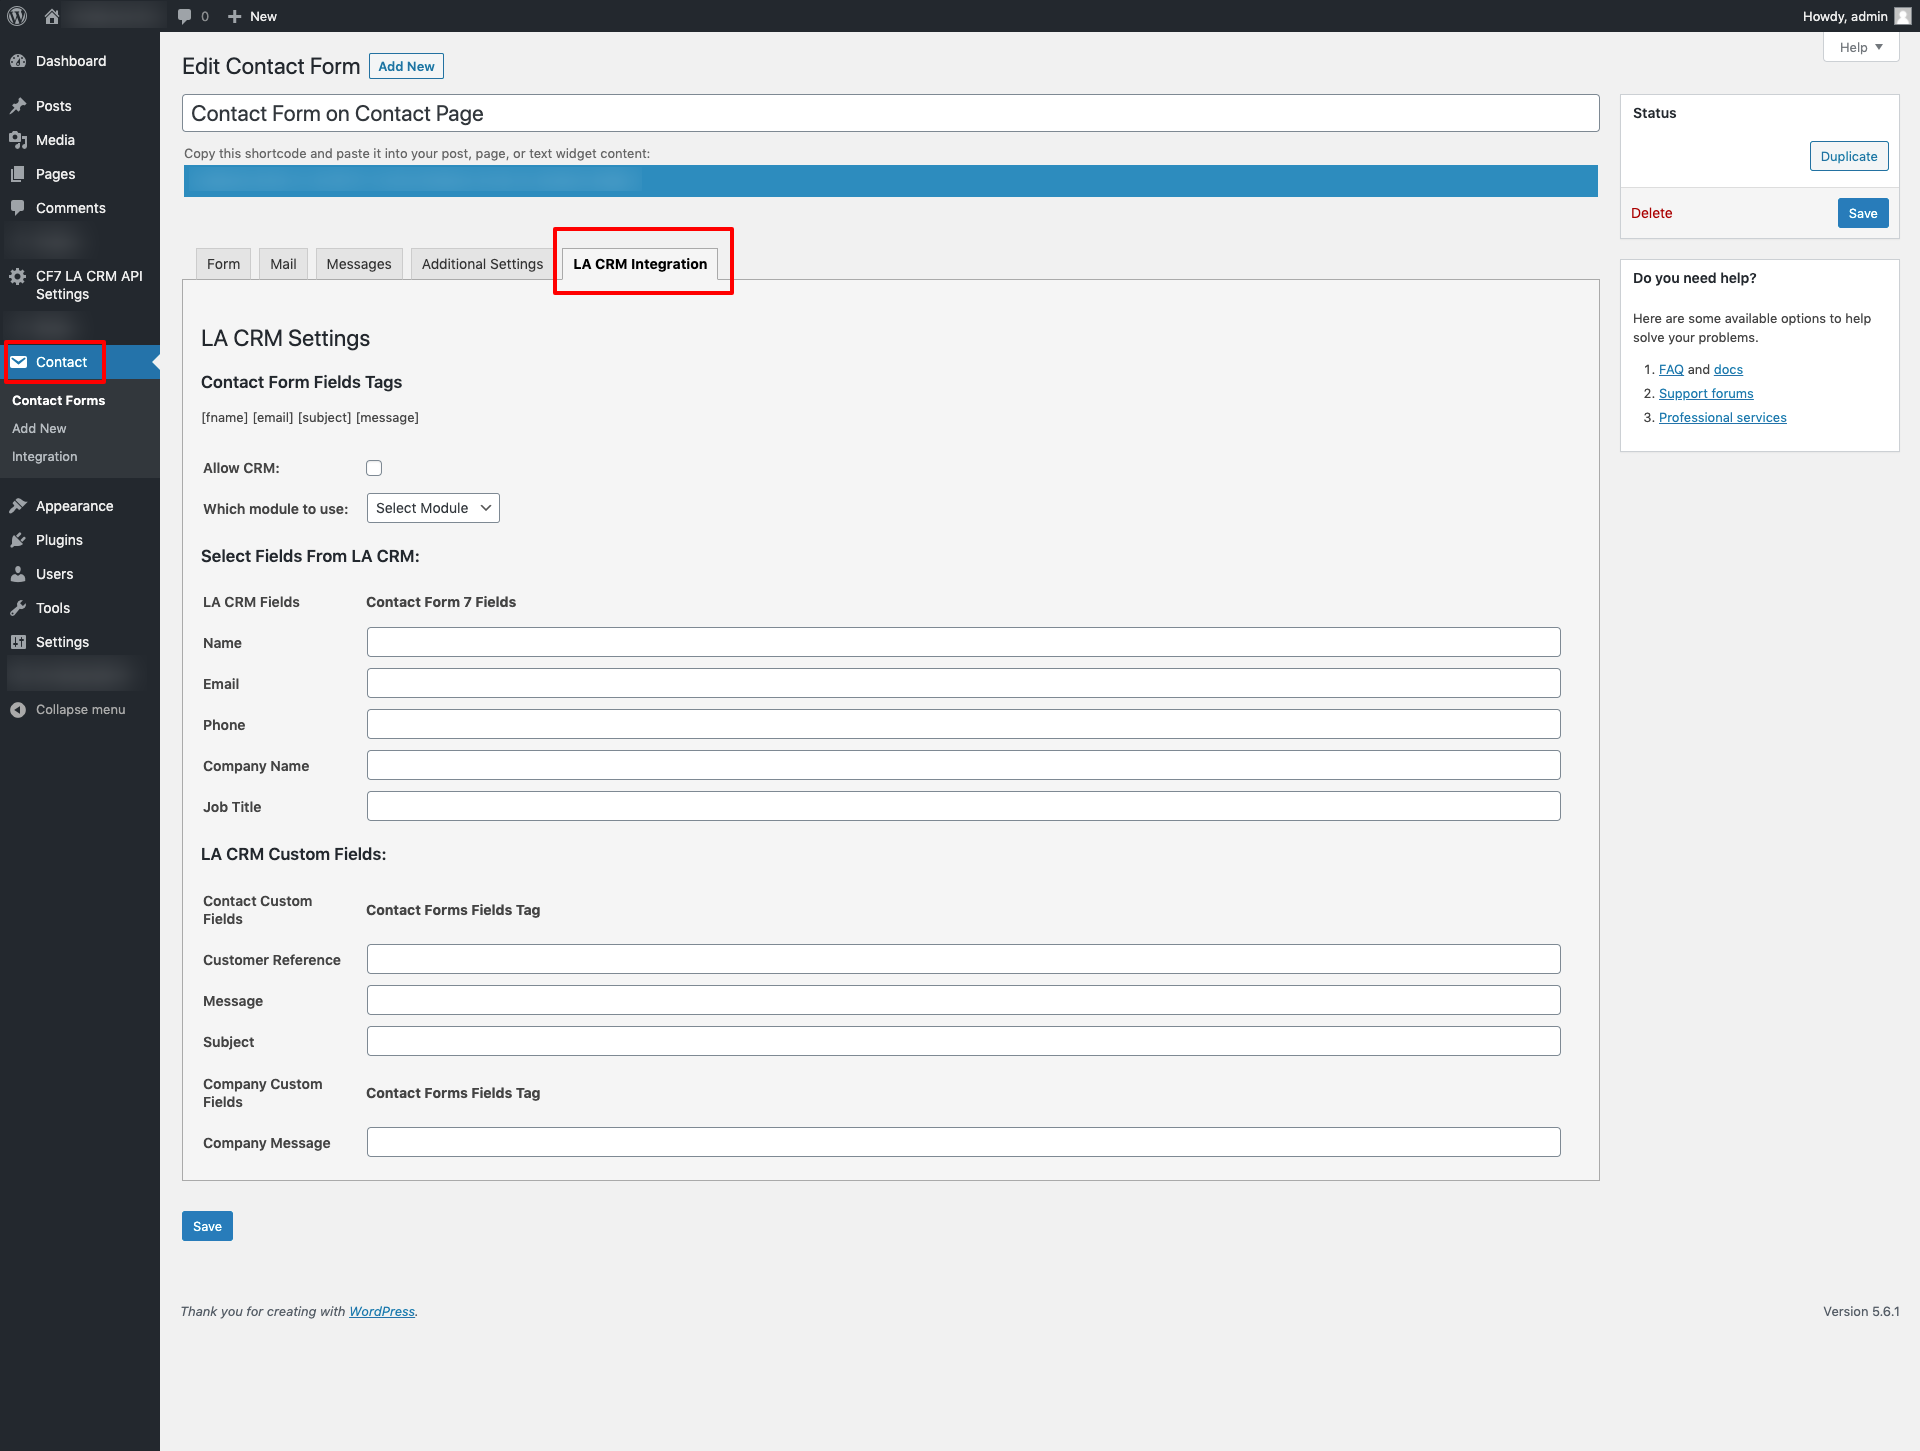The image size is (1920, 1451).
Task: Open the Professional services link
Action: tap(1722, 417)
